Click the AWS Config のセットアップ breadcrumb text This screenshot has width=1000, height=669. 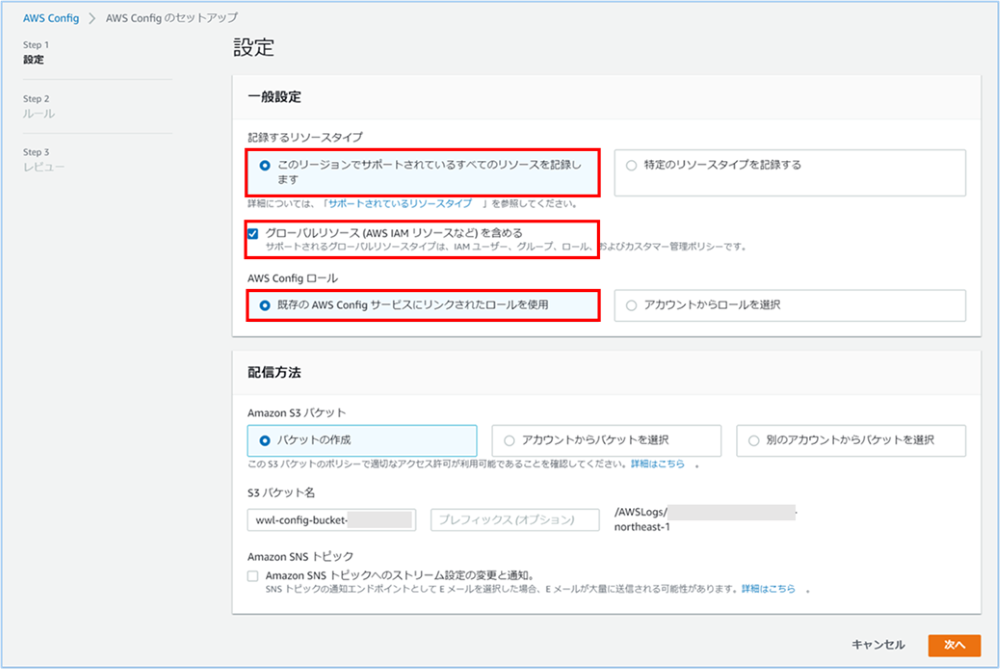point(172,18)
